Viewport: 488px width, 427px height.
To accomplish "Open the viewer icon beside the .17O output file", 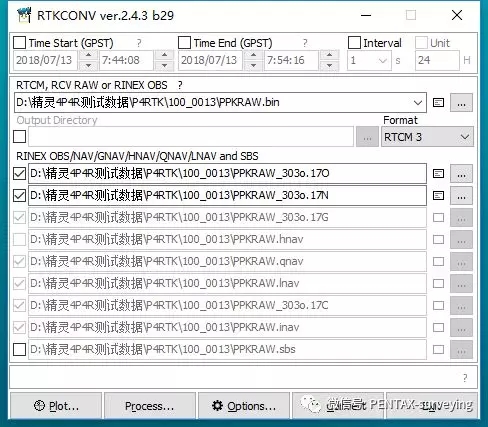I will pos(438,174).
